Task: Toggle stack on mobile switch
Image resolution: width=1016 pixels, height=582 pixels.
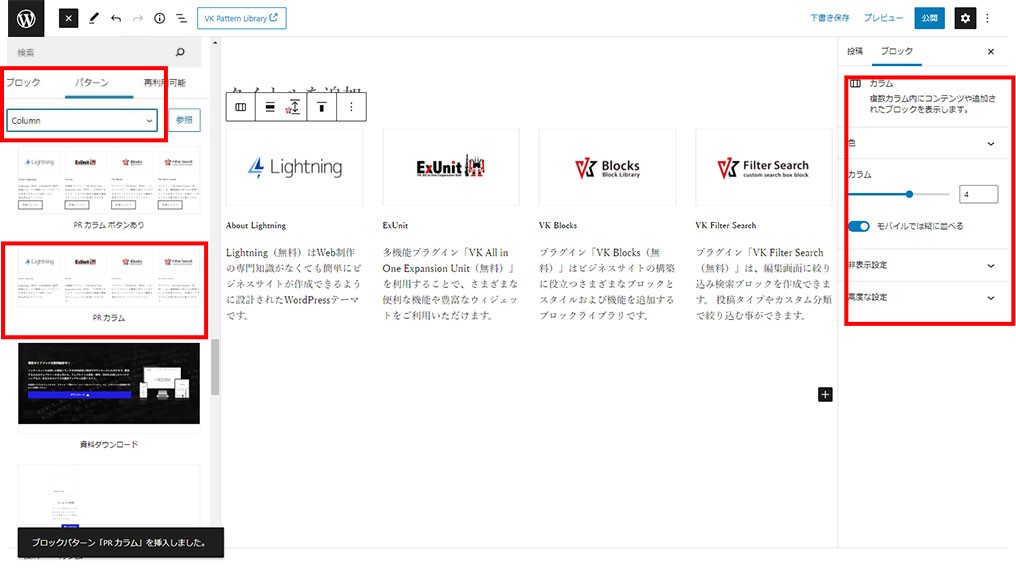Action: click(859, 227)
